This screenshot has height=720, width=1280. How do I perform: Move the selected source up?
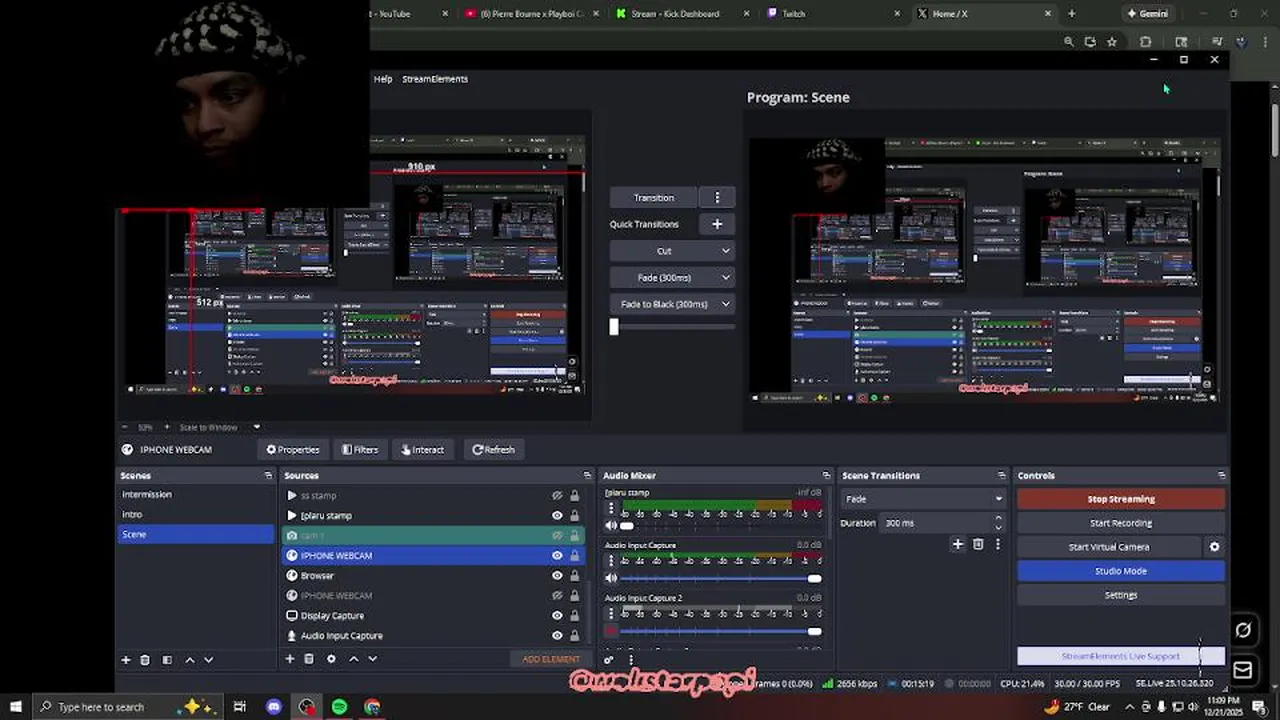coord(353,659)
